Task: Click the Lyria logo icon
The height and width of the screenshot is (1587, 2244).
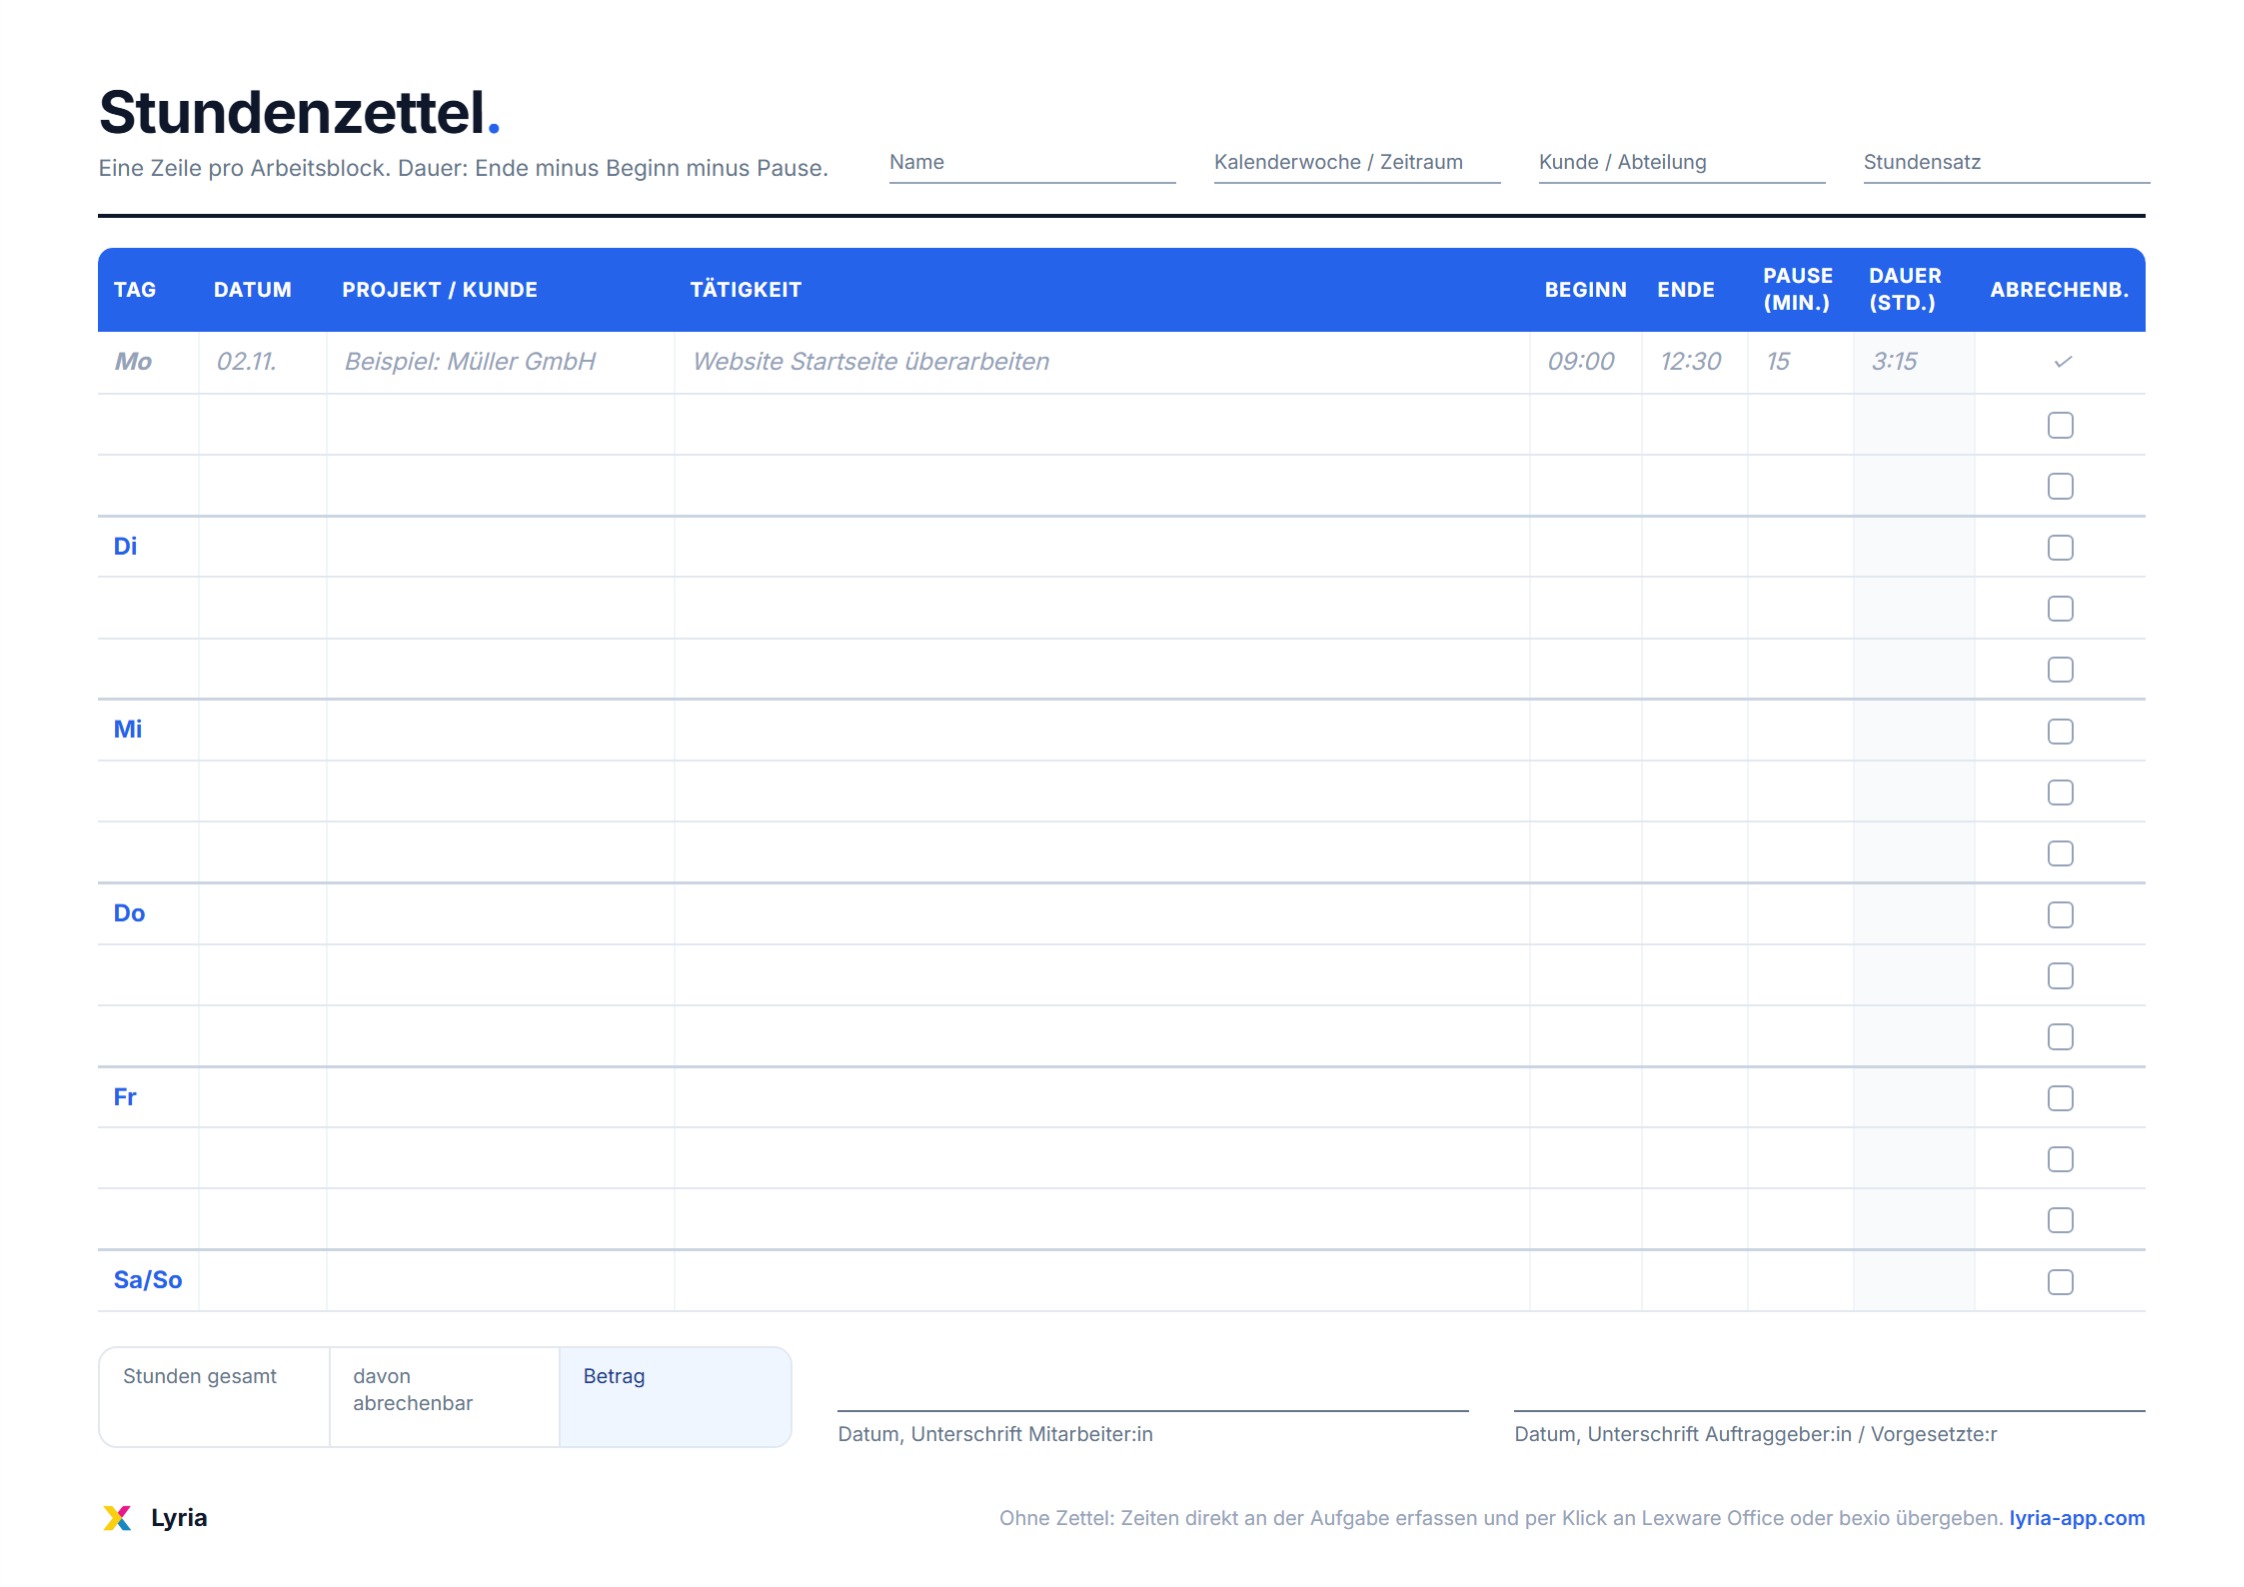Action: pyautogui.click(x=117, y=1518)
